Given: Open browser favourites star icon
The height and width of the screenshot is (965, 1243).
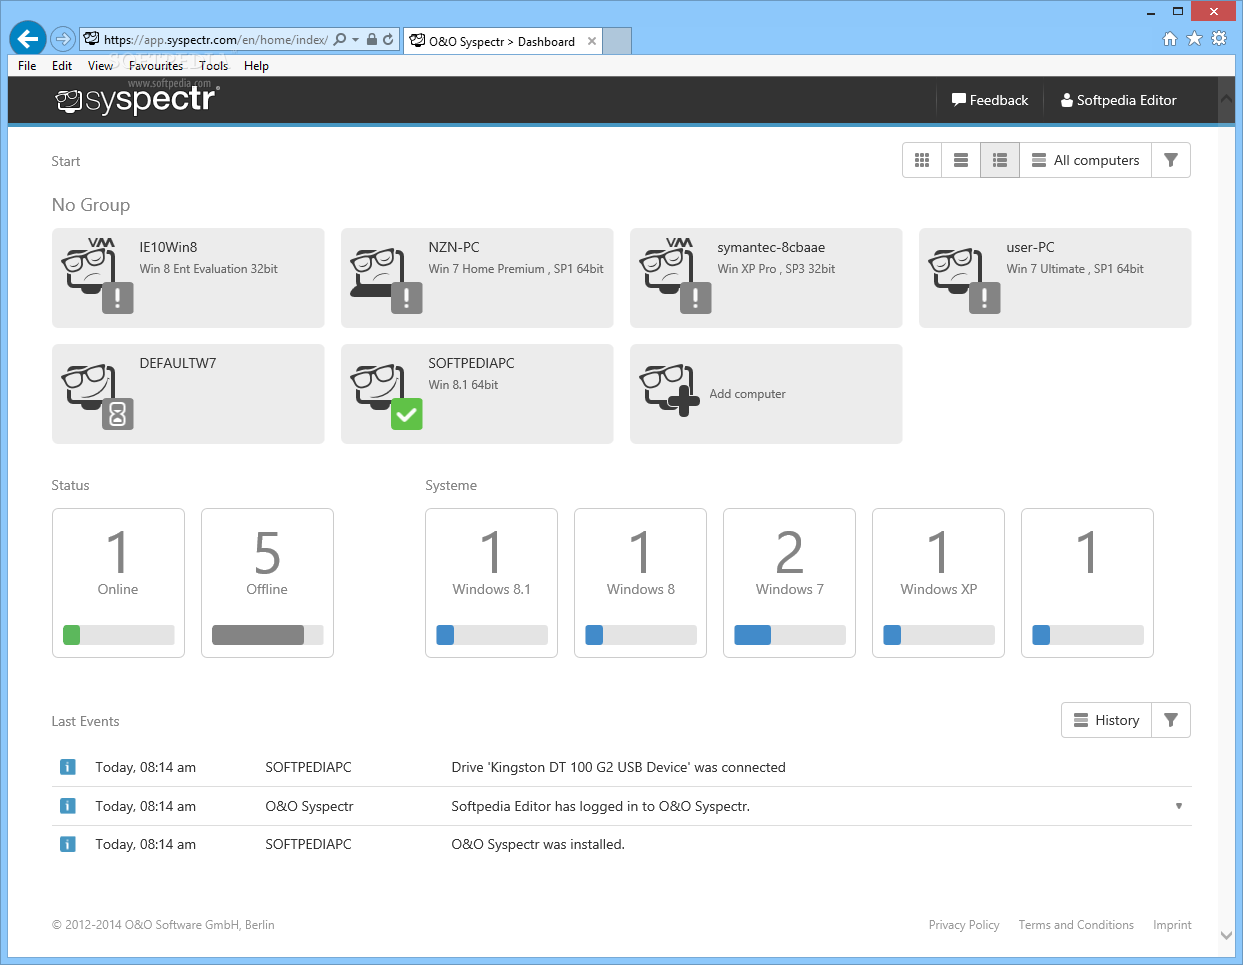Looking at the screenshot, I should pos(1194,38).
